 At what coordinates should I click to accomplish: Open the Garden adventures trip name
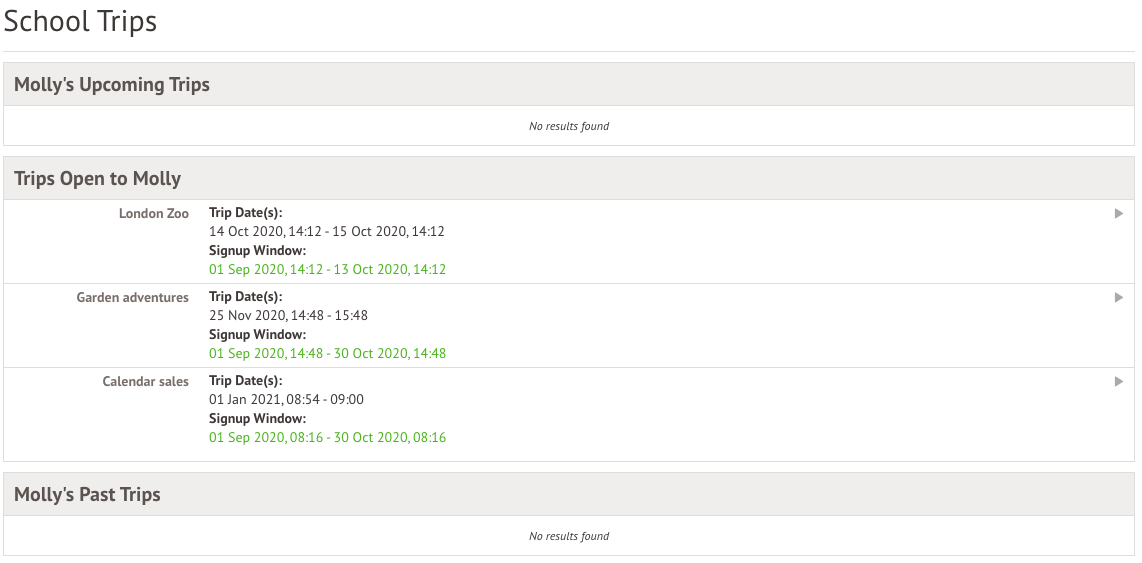132,297
